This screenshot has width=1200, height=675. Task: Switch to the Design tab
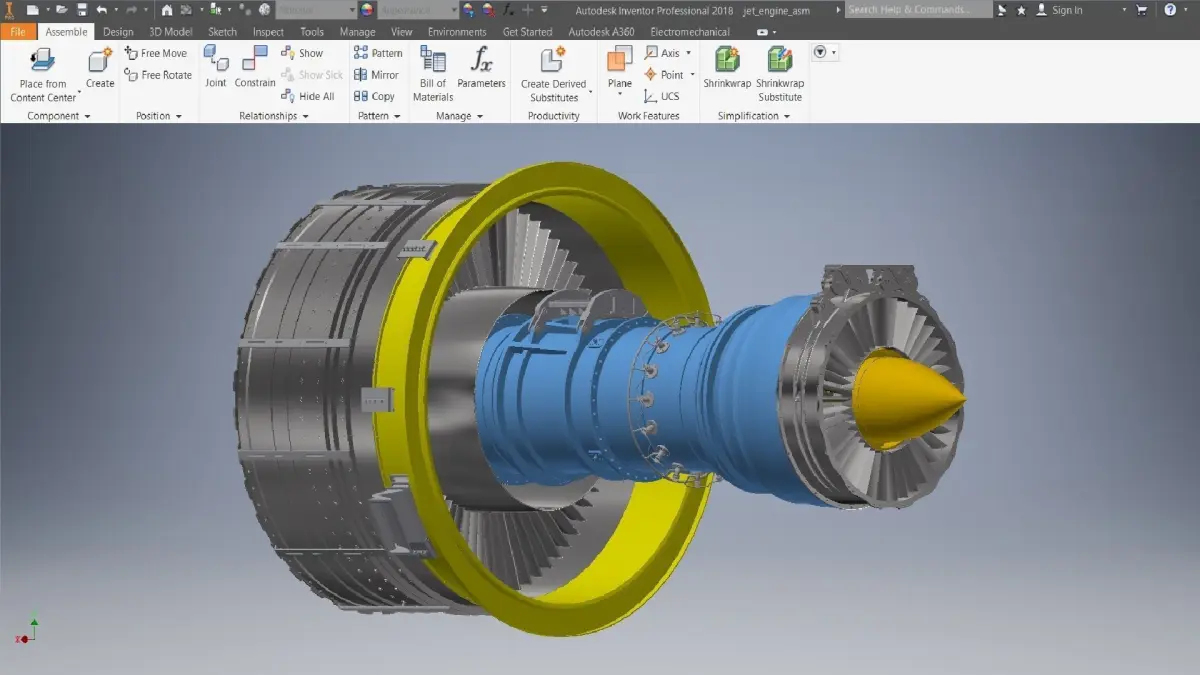pyautogui.click(x=118, y=32)
